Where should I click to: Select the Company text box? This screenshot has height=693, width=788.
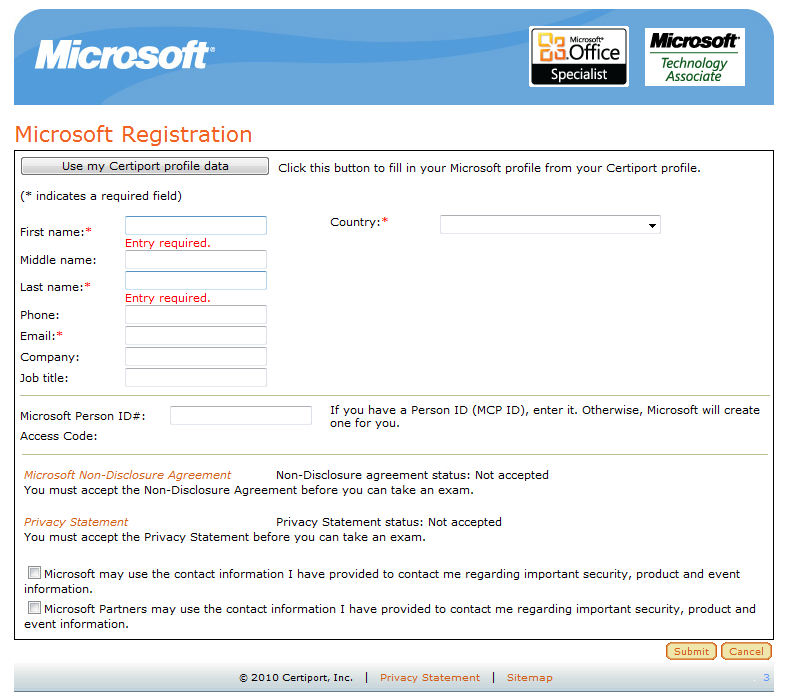(x=195, y=357)
